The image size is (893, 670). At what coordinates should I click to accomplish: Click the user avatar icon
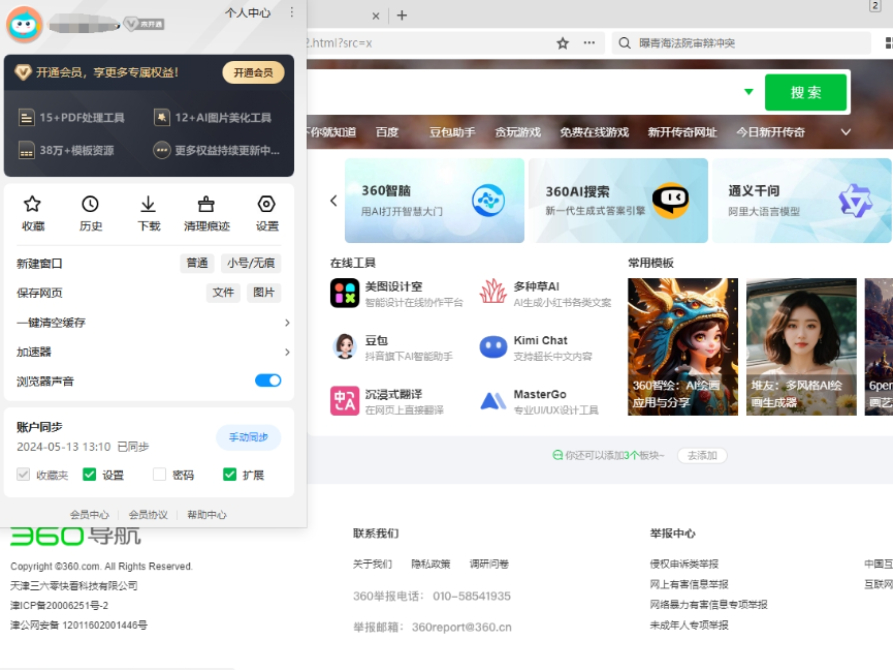point(24,24)
